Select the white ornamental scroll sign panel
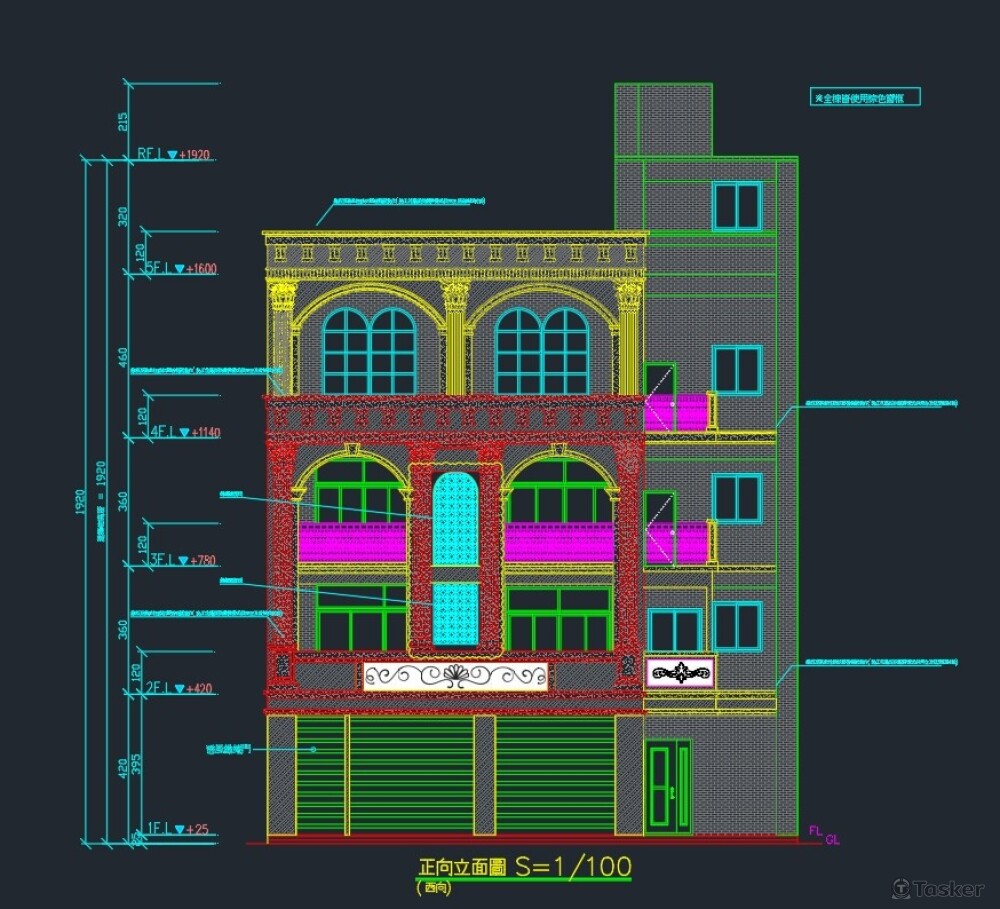1000x909 pixels. (455, 676)
